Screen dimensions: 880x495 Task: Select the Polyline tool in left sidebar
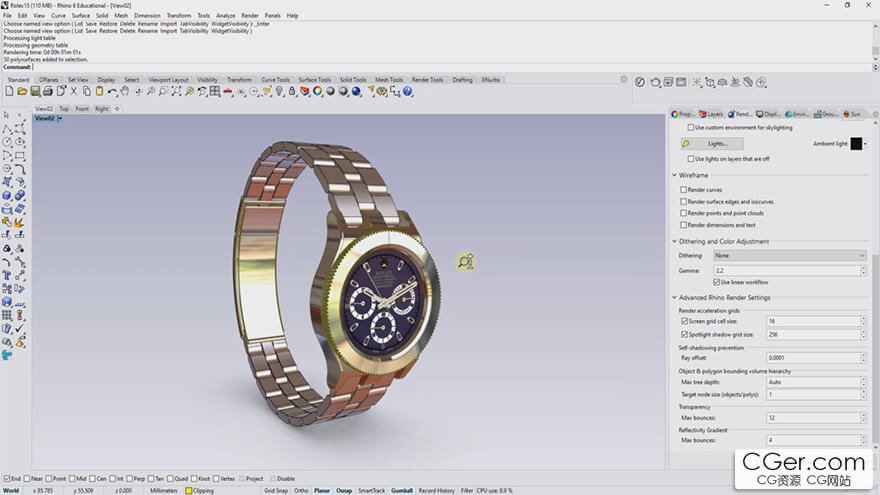coord(7,129)
